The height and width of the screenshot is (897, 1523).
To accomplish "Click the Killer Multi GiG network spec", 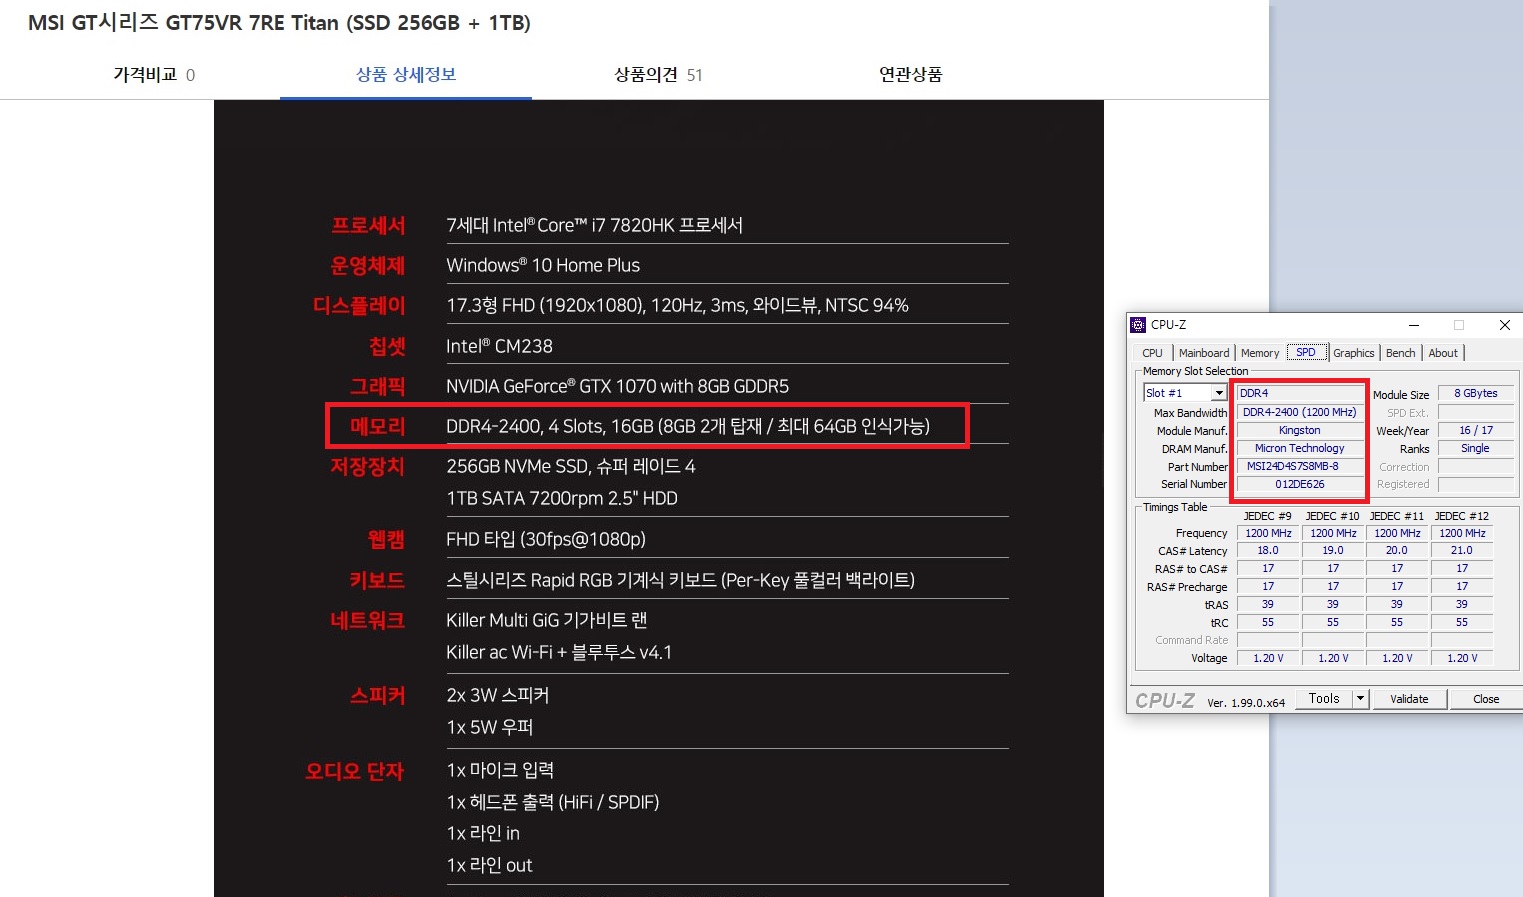I will click(546, 620).
